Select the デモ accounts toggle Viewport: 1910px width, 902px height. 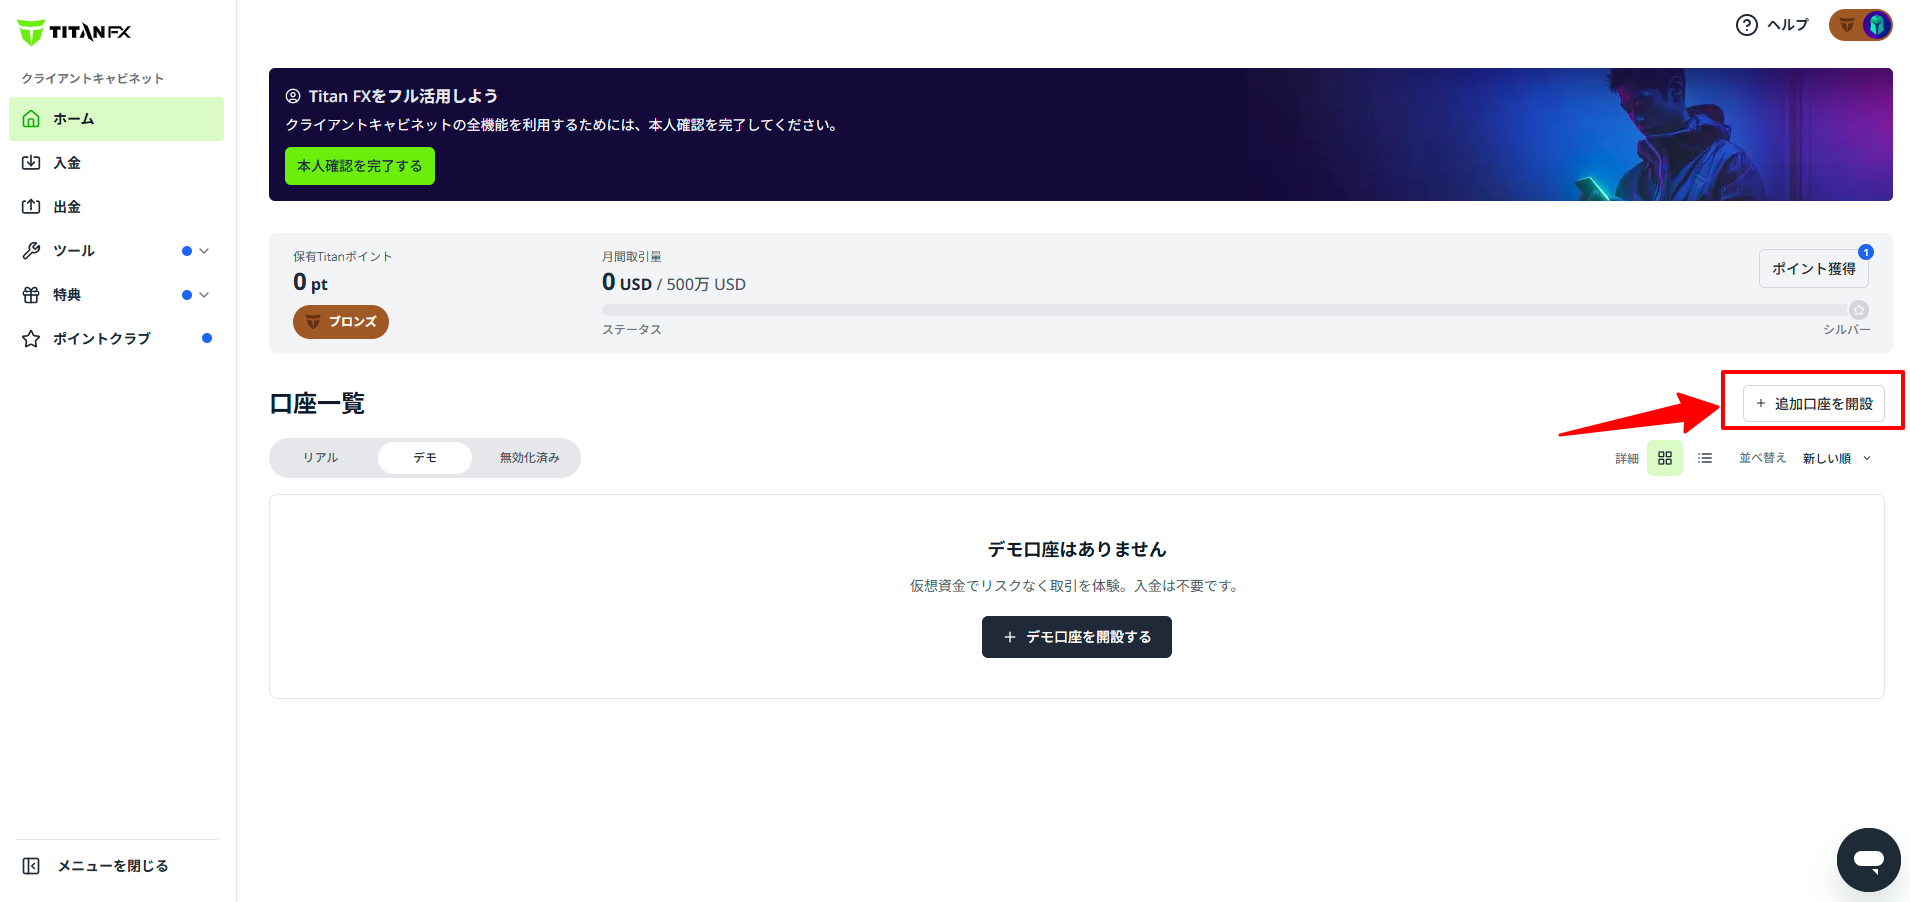pyautogui.click(x=425, y=458)
